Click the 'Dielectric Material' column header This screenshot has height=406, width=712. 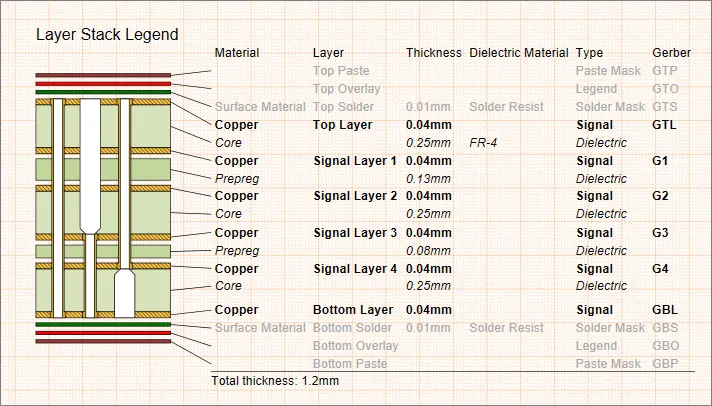coord(519,53)
